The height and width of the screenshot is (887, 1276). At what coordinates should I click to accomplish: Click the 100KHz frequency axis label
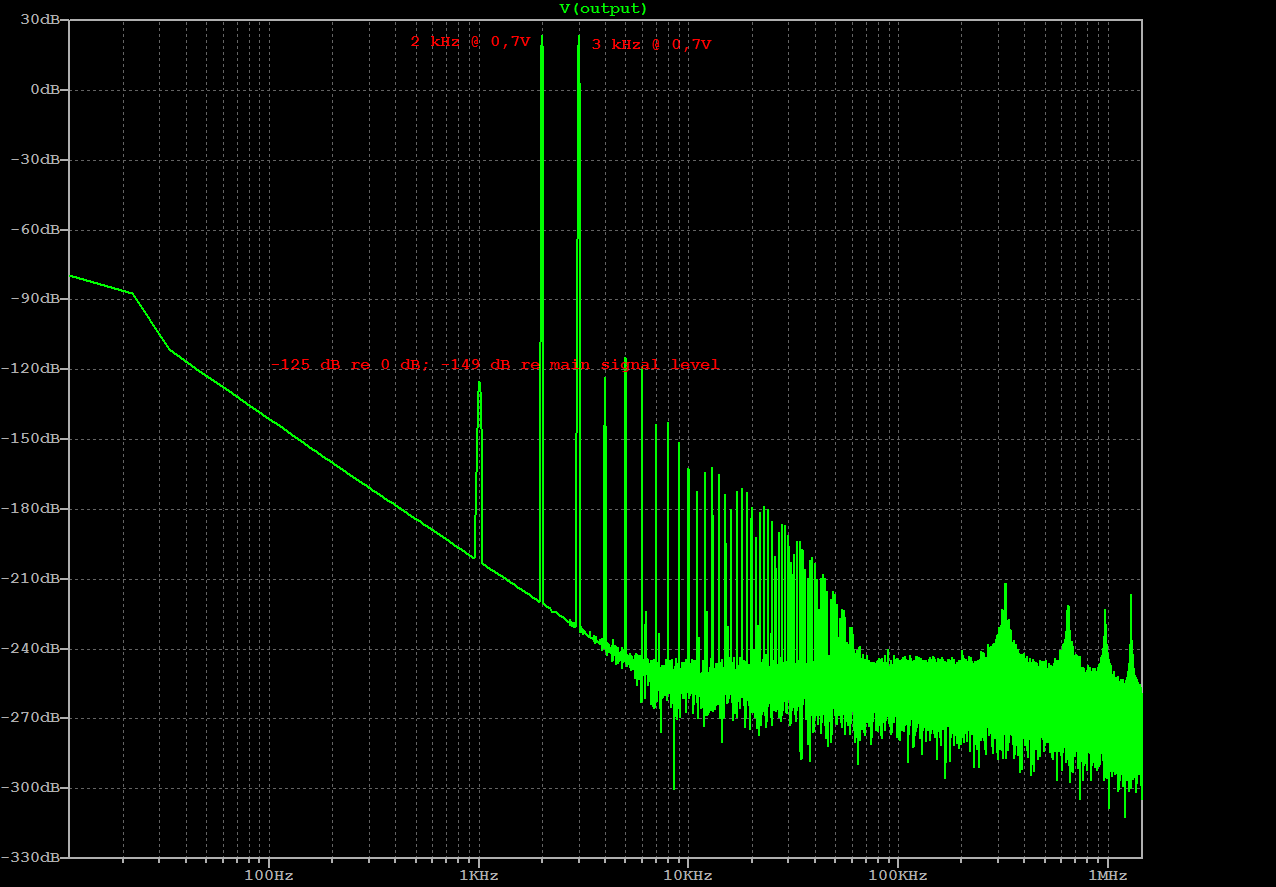pyautogui.click(x=897, y=875)
